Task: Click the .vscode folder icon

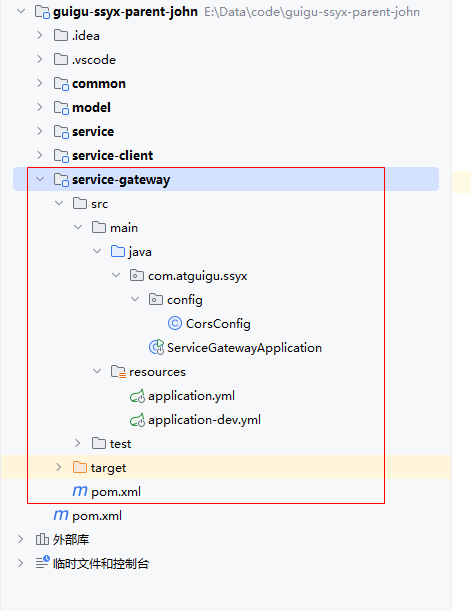Action: coord(61,59)
